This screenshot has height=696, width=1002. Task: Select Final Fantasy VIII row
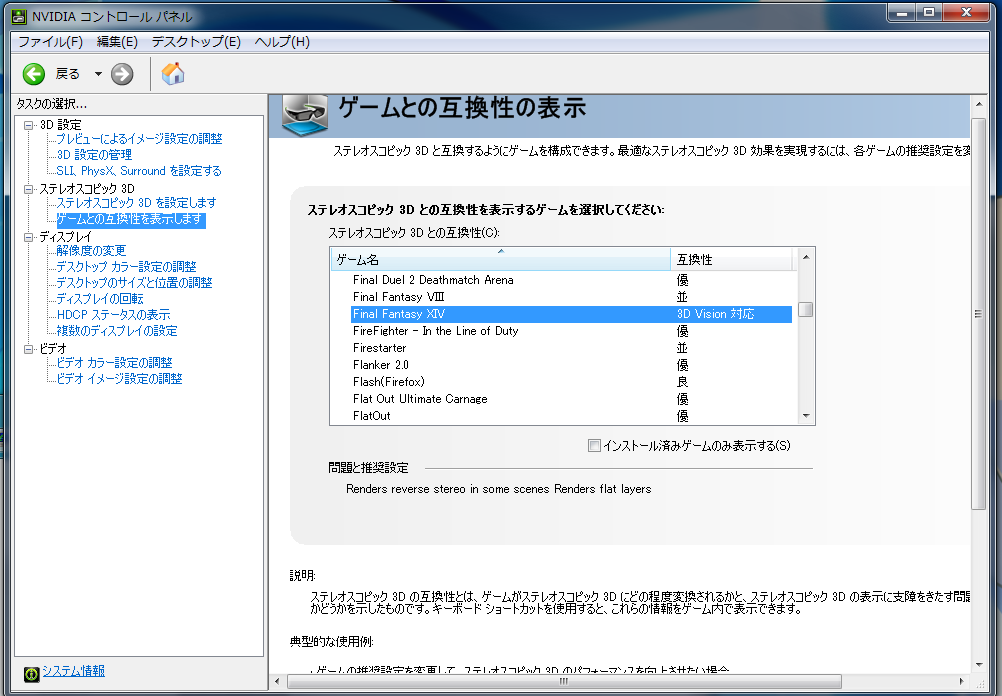[571, 297]
